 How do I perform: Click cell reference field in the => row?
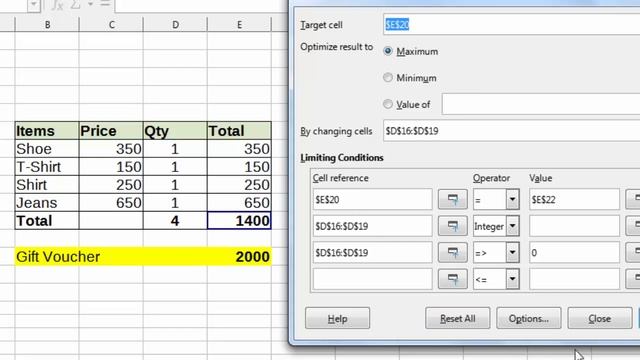(x=372, y=253)
